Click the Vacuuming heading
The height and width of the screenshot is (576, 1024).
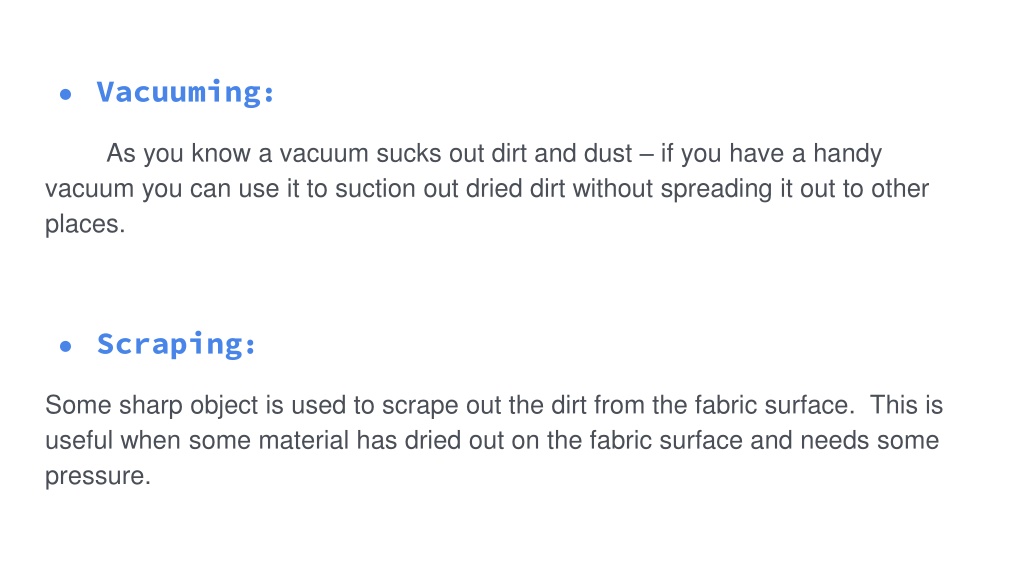[x=185, y=92]
